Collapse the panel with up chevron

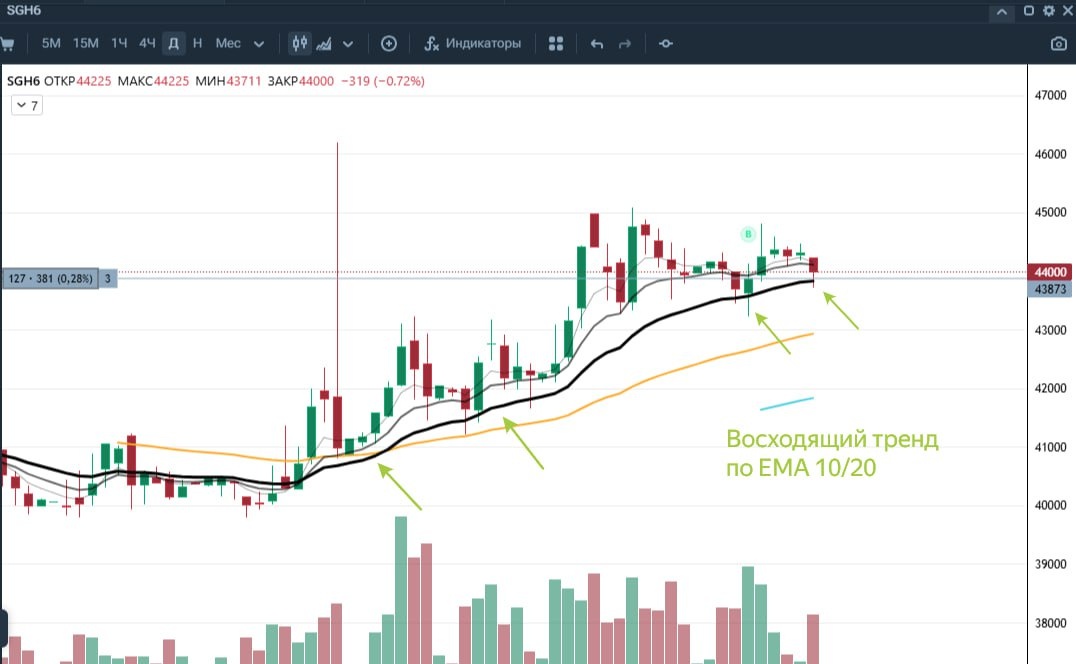tap(1002, 12)
